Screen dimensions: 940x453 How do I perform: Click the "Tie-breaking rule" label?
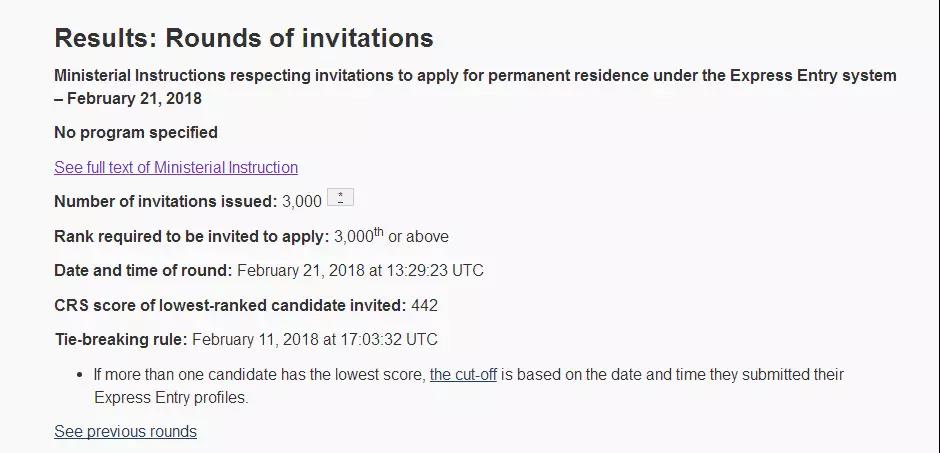120,339
